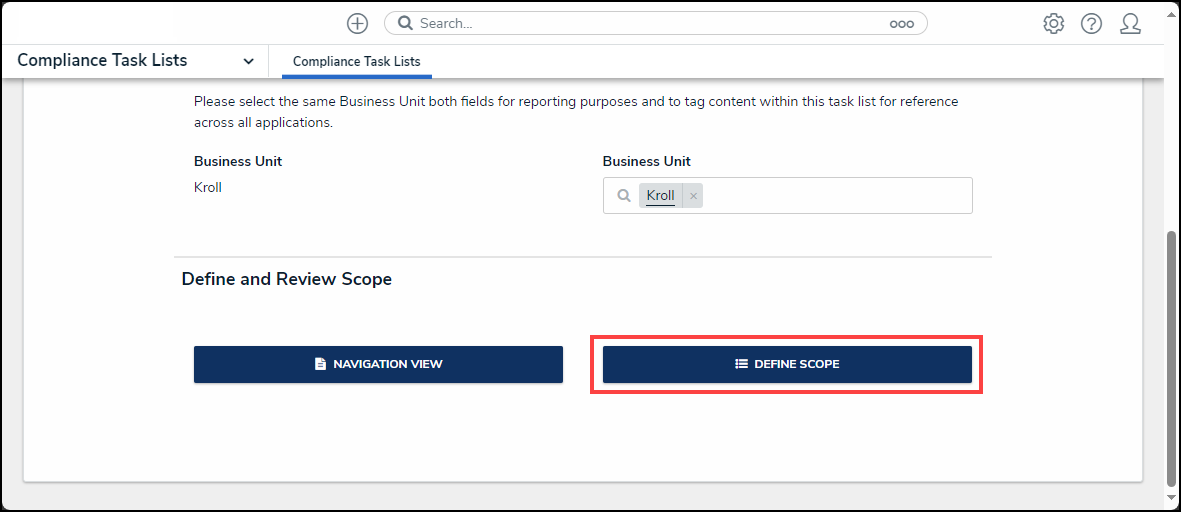This screenshot has height=512, width=1181.
Task: Click the vertical page scrollbar thumb
Action: click(1171, 360)
